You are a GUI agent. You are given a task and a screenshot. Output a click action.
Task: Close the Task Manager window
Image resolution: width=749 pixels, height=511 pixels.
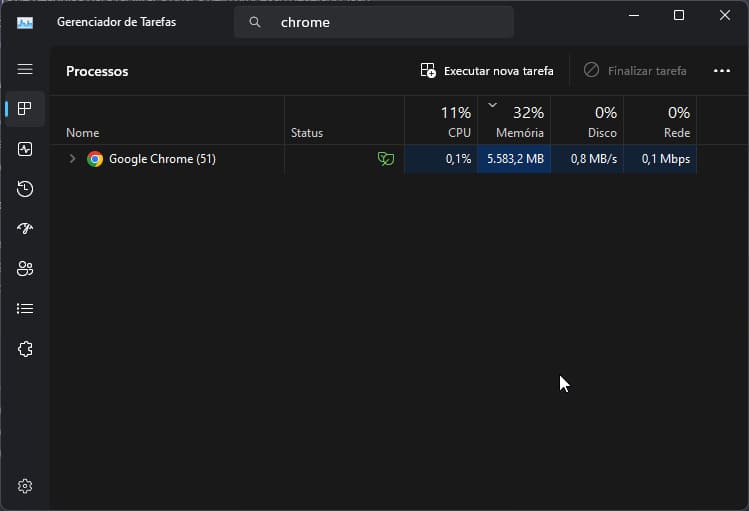[x=725, y=15]
